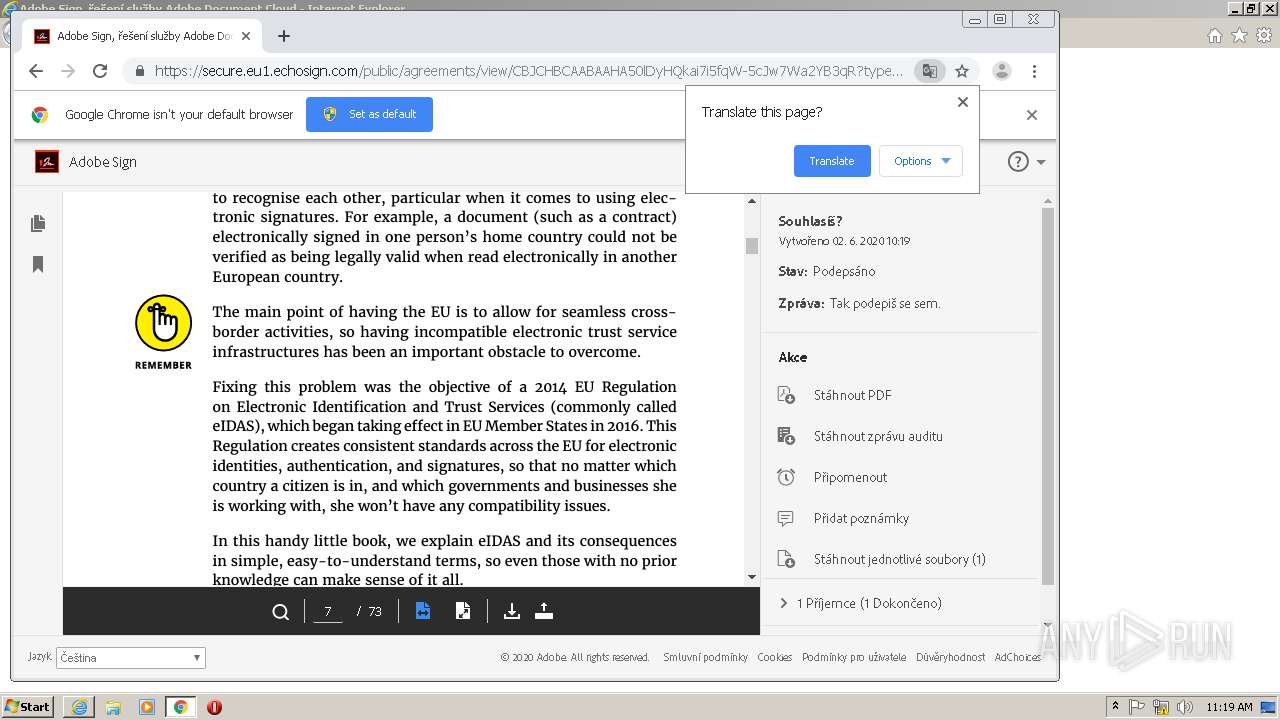Show hidden tray icons arrow
The width and height of the screenshot is (1280, 720).
pyautogui.click(x=1115, y=707)
